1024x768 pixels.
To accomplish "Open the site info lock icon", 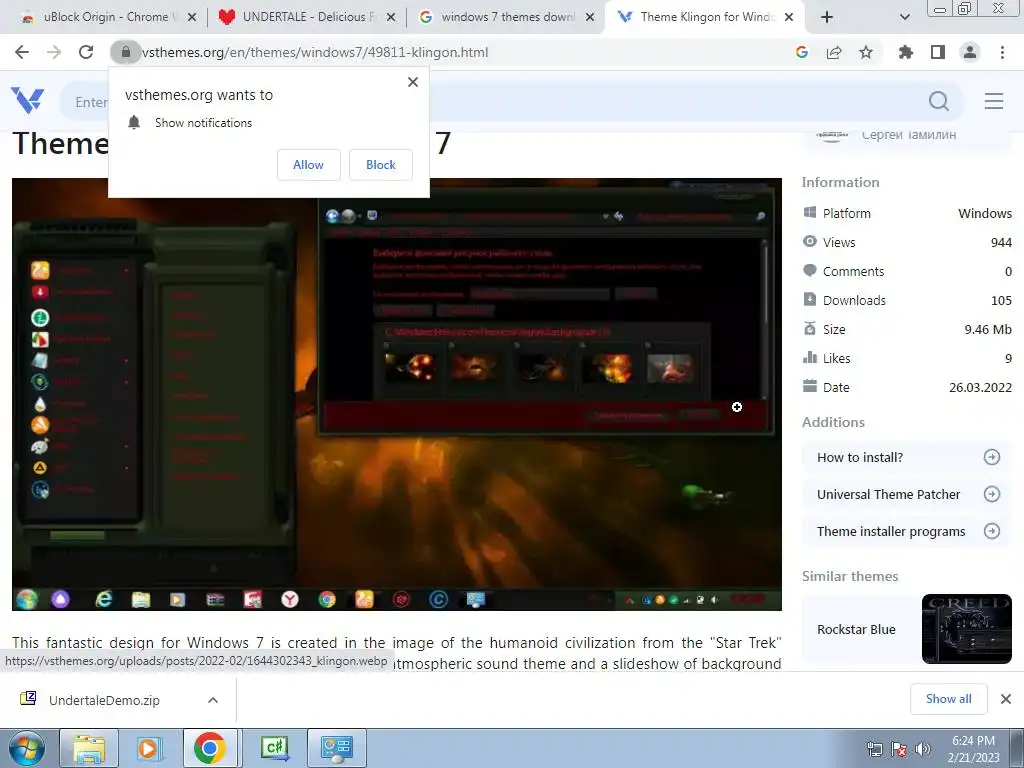I will (125, 52).
